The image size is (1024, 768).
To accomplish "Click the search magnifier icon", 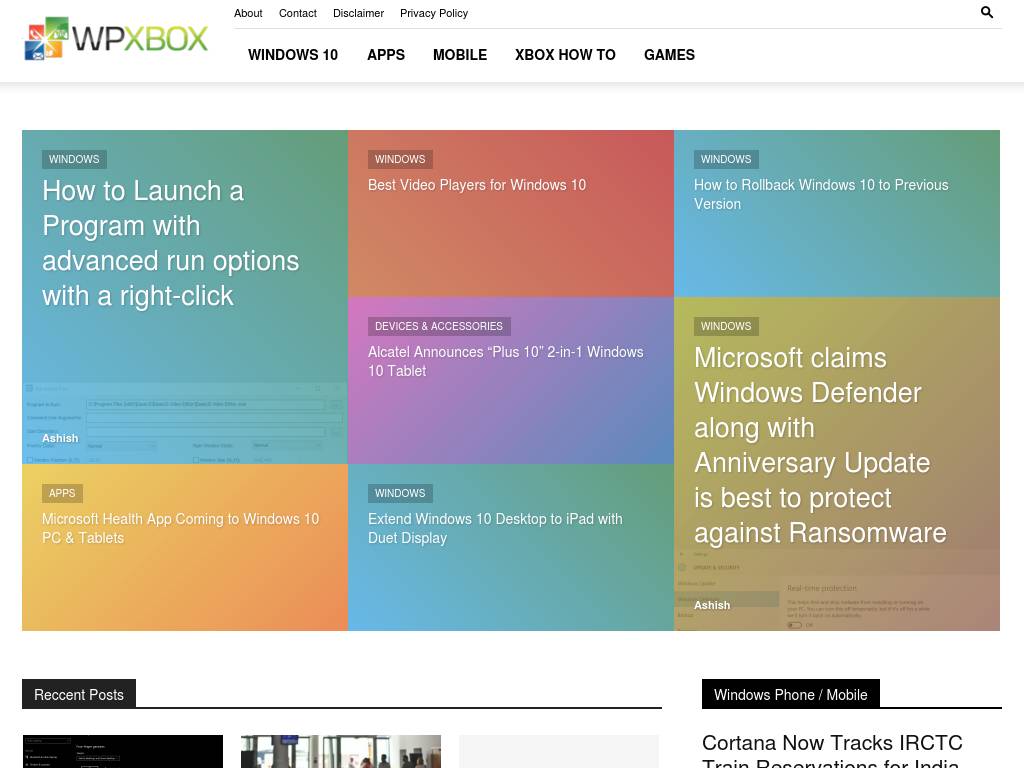I will (987, 13).
